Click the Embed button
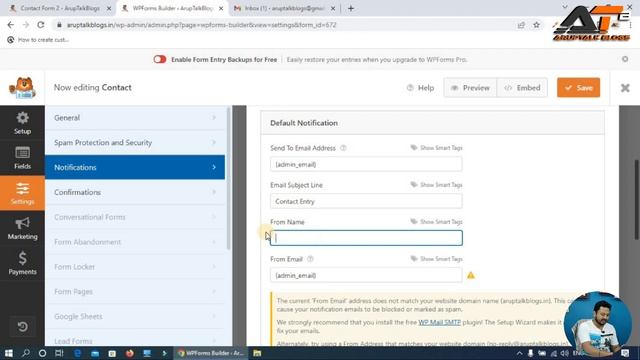Viewport: 640px width, 360px height. pyautogui.click(x=522, y=88)
